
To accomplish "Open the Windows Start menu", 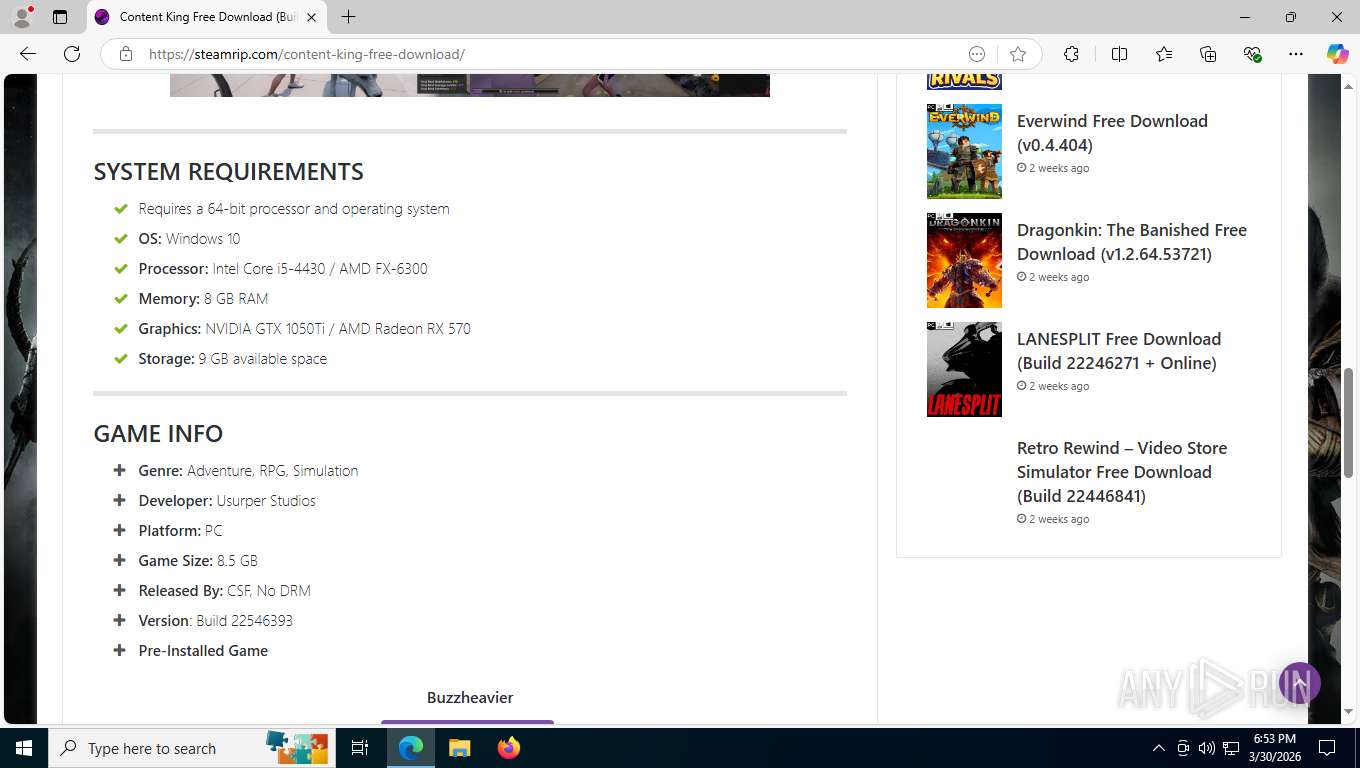I will click(23, 748).
